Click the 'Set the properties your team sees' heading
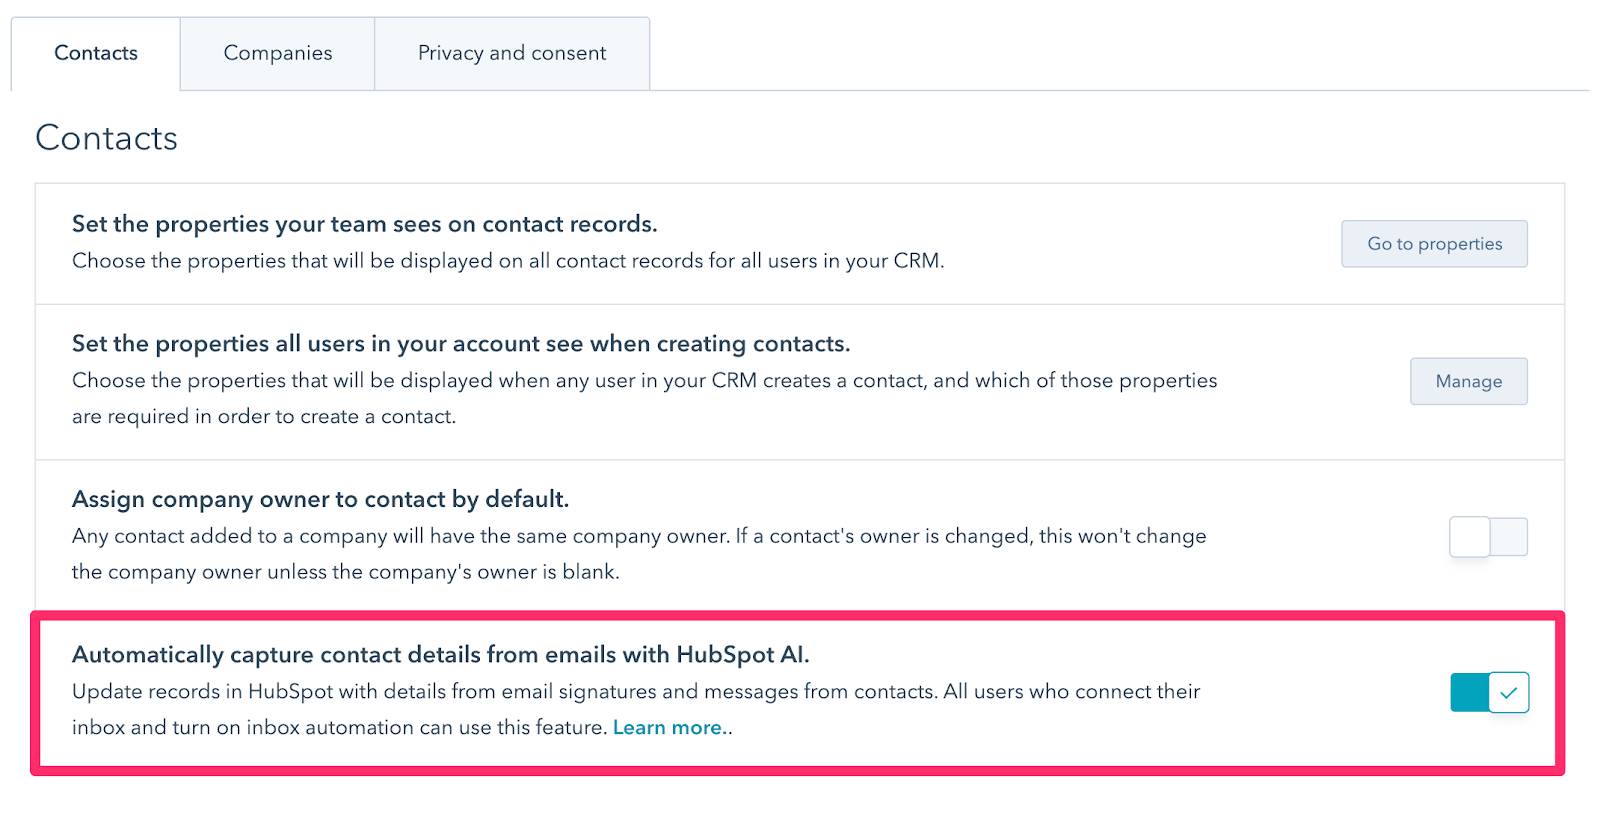Image resolution: width=1600 pixels, height=827 pixels. click(x=364, y=224)
